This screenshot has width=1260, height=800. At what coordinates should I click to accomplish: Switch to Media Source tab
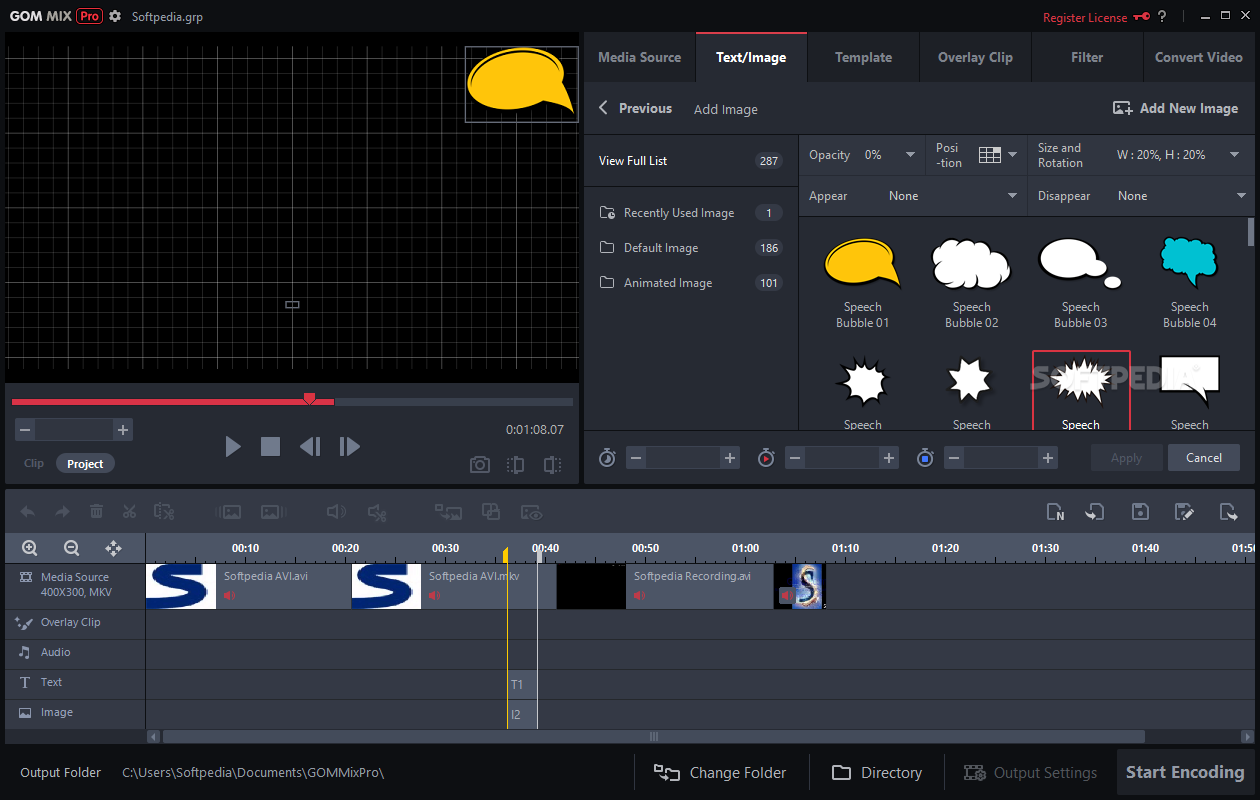[x=640, y=57]
